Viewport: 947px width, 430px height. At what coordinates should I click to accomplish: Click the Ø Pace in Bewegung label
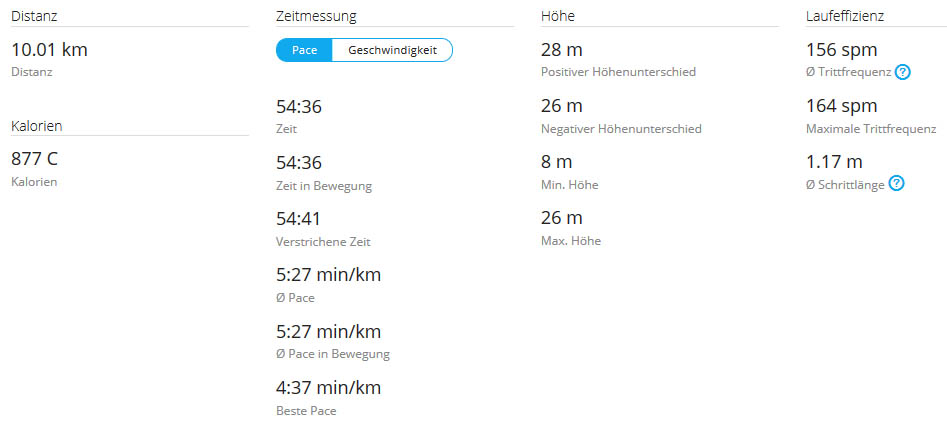pyautogui.click(x=332, y=354)
